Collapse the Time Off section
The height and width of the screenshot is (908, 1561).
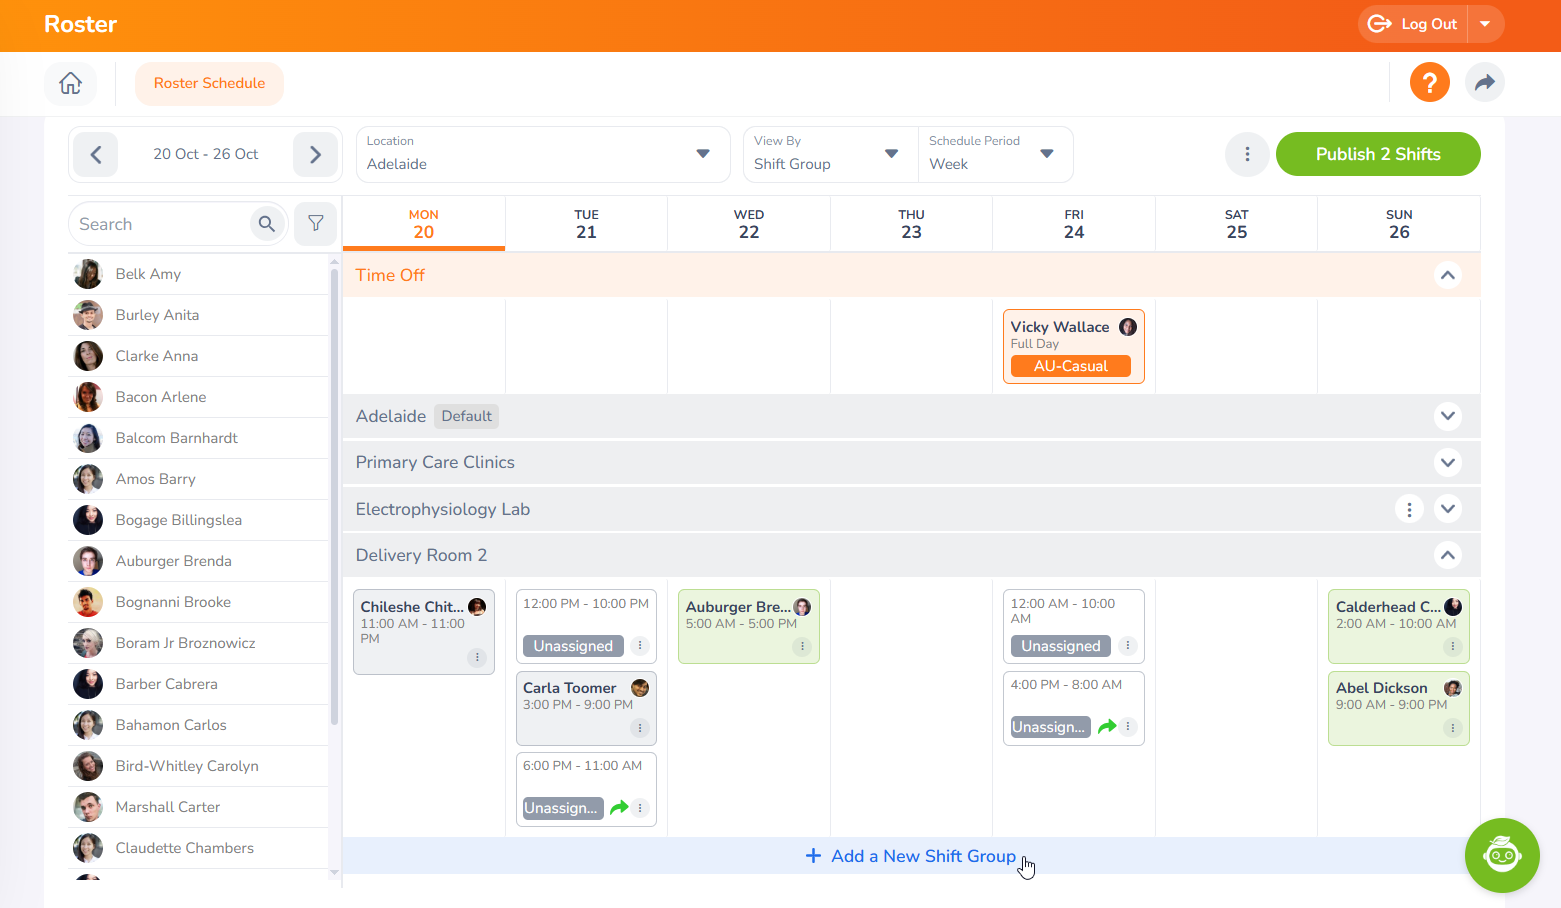tap(1447, 275)
